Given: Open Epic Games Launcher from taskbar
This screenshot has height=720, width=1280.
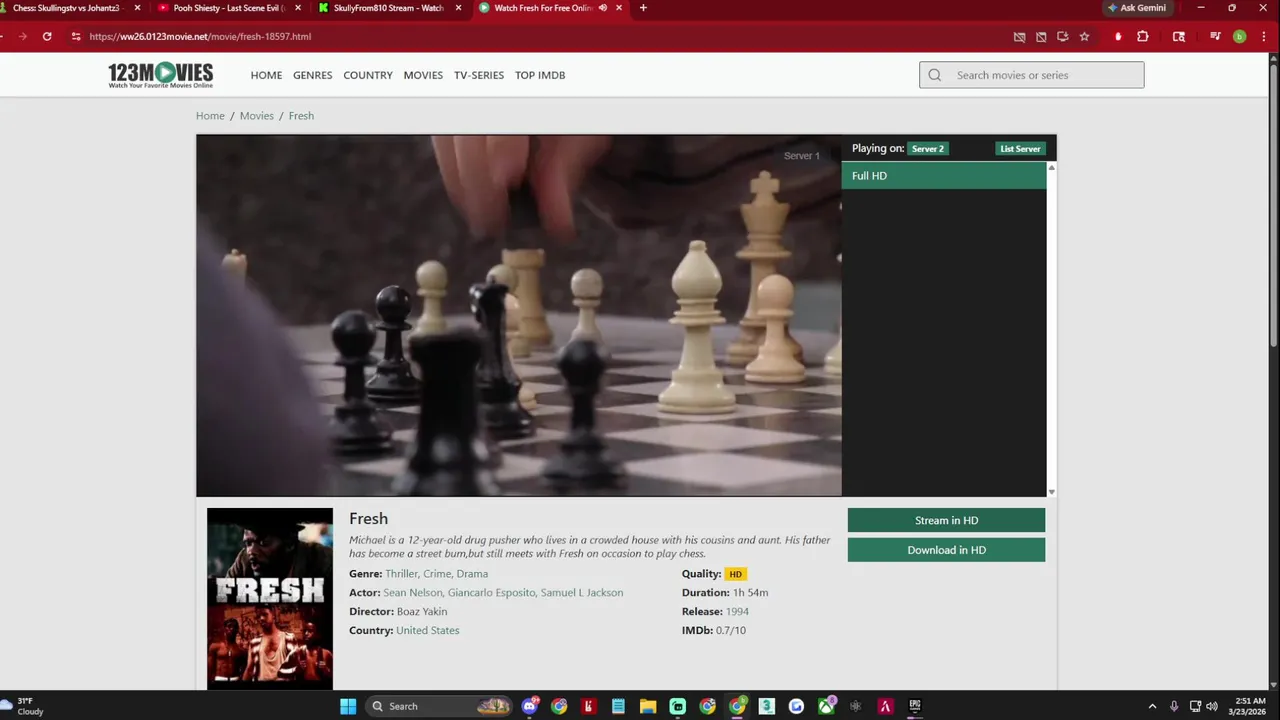Looking at the screenshot, I should pyautogui.click(x=914, y=706).
